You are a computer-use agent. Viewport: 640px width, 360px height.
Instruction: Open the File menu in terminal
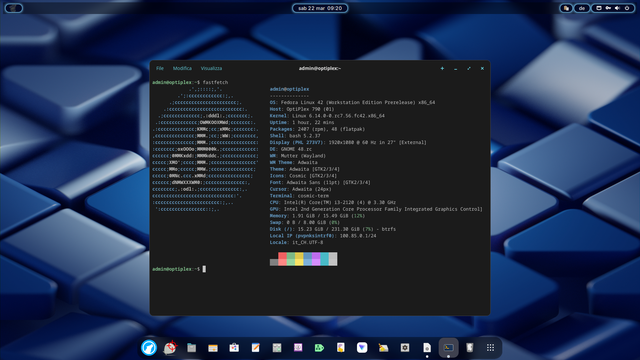(x=160, y=68)
